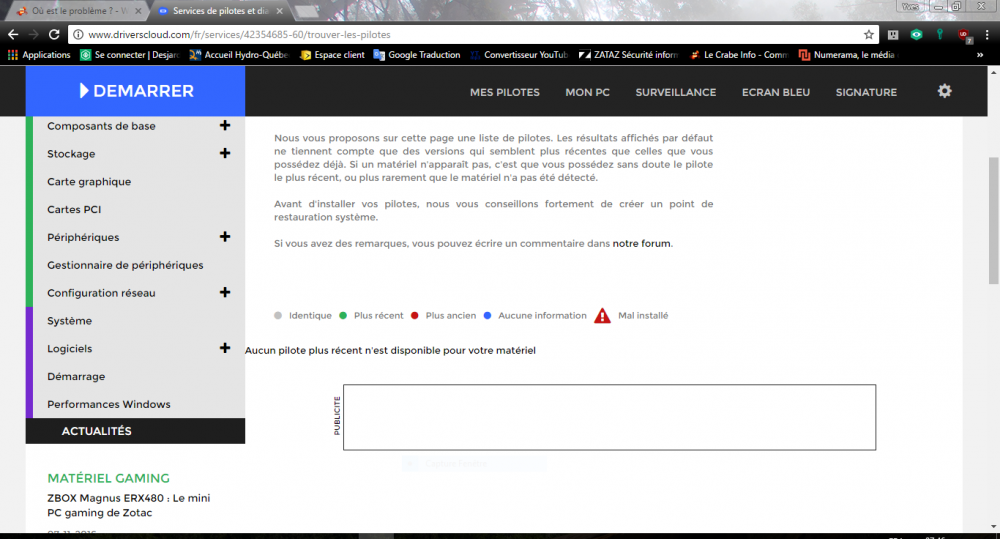Click the blue Aucune information legend dot
The width and height of the screenshot is (1000, 539).
click(487, 316)
